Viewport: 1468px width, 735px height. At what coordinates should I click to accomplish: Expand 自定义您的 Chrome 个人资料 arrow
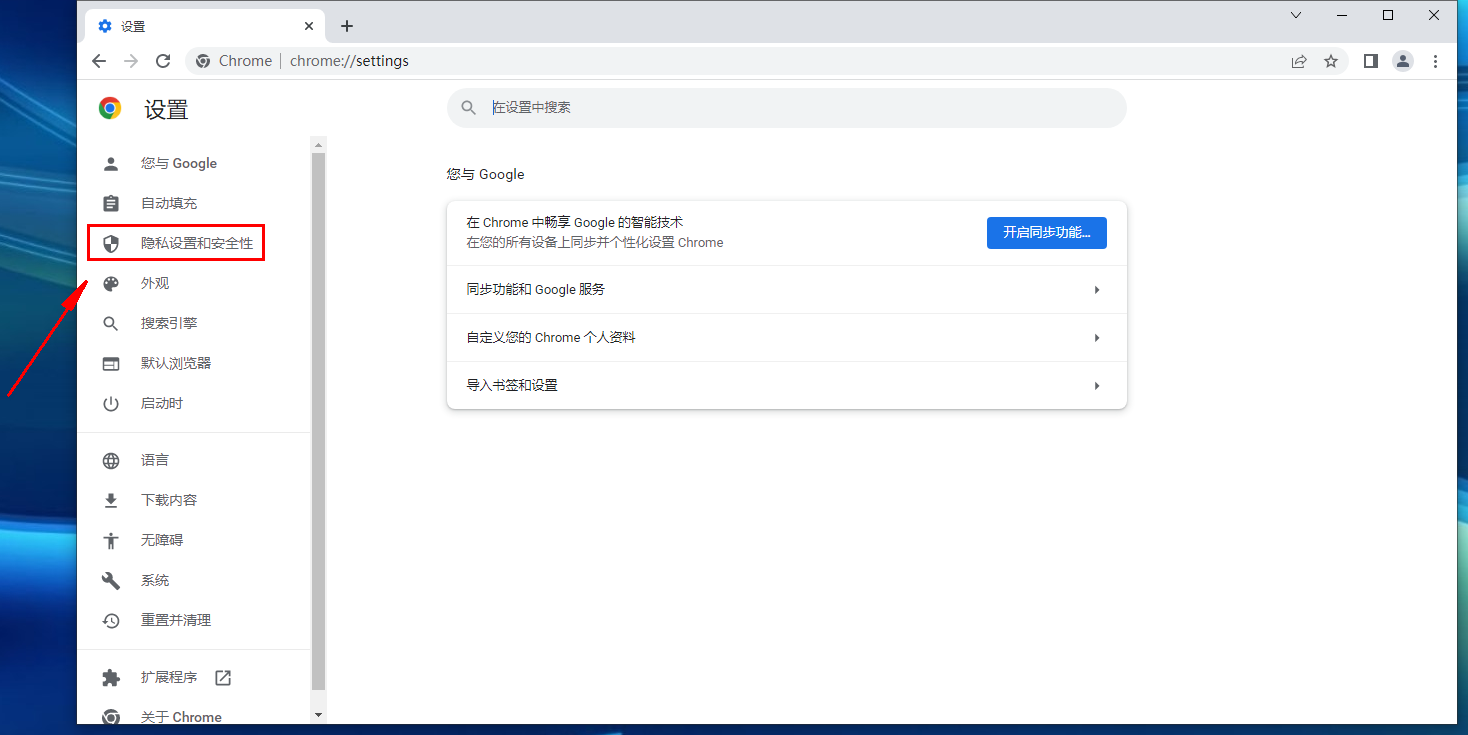1097,338
